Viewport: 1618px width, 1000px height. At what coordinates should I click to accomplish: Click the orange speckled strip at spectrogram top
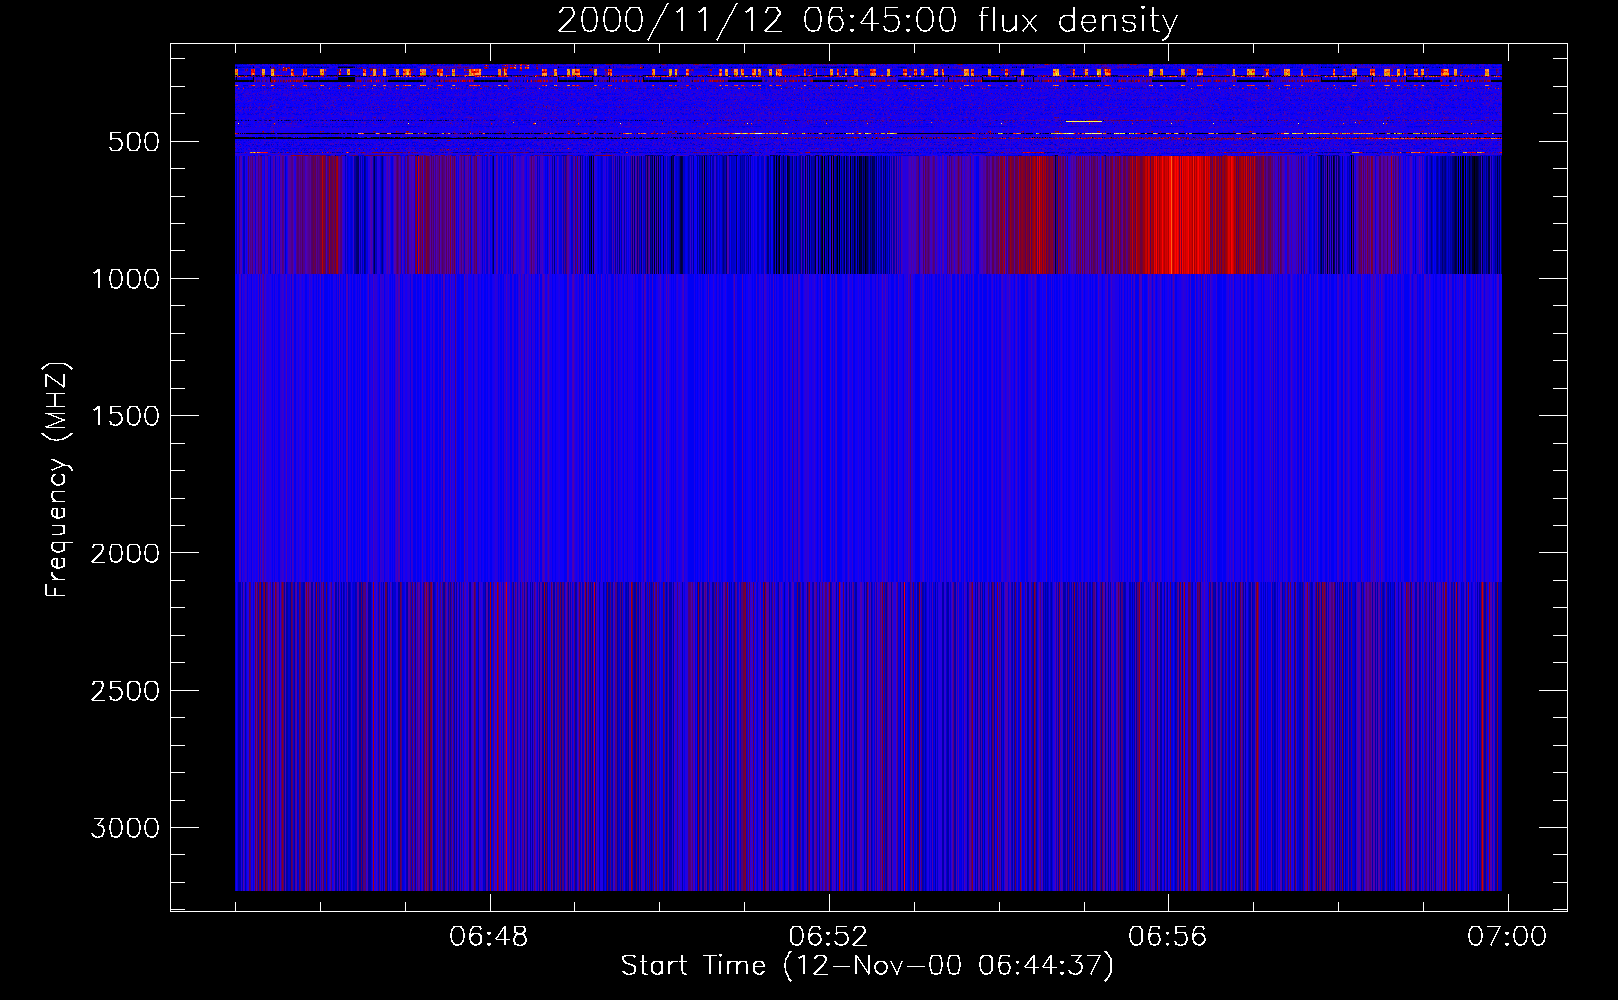pyautogui.click(x=867, y=73)
